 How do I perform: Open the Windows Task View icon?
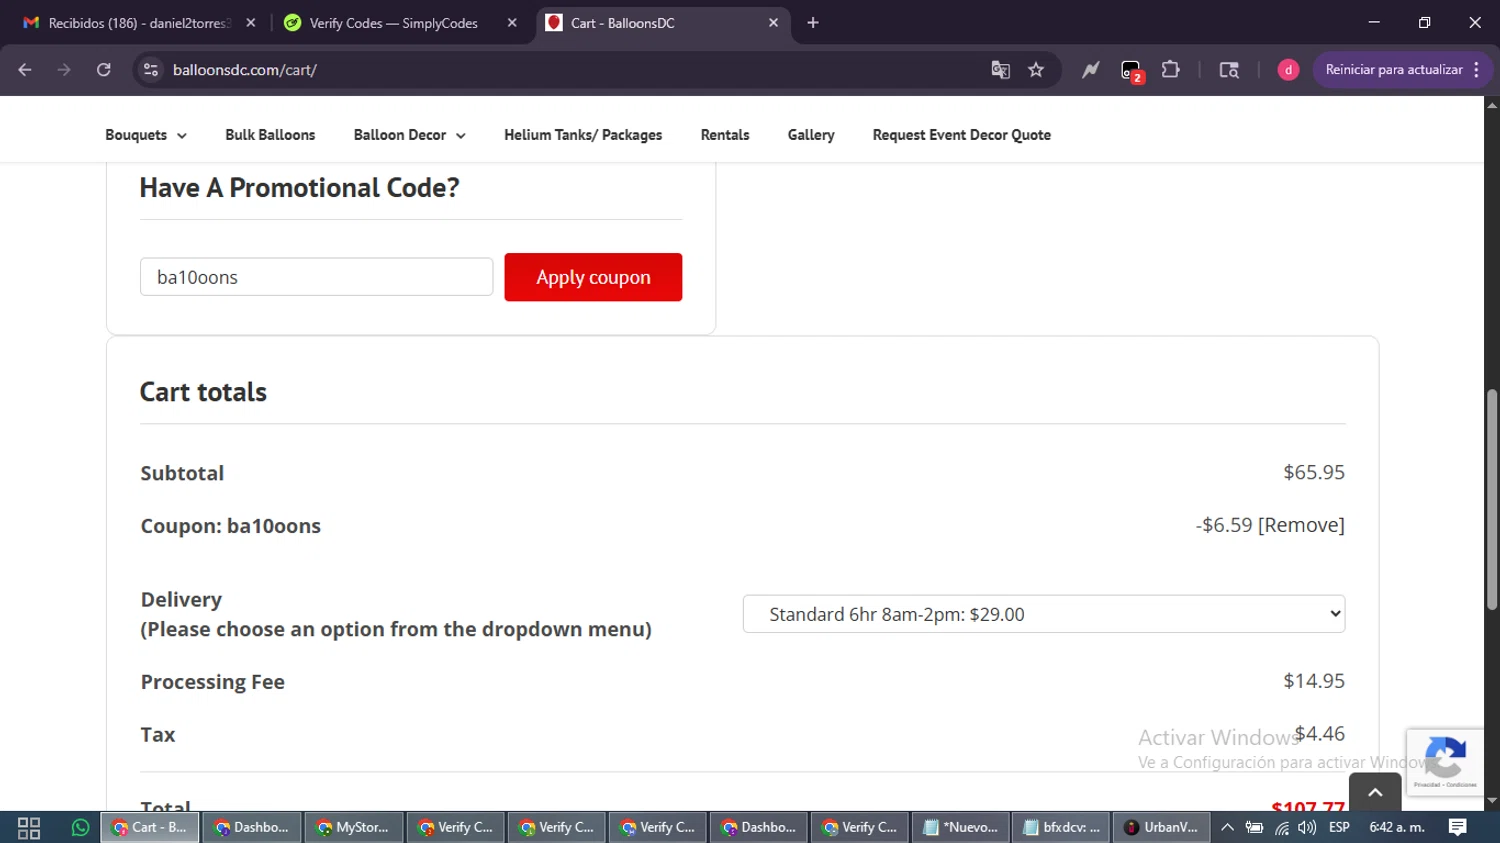29,828
